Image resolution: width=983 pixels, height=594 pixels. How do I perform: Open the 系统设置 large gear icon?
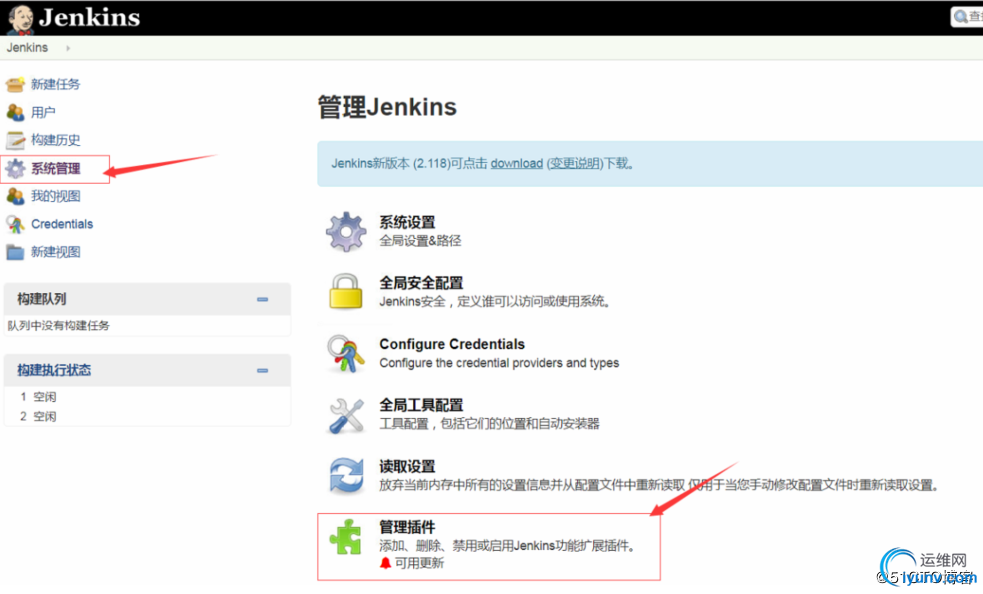(x=346, y=231)
